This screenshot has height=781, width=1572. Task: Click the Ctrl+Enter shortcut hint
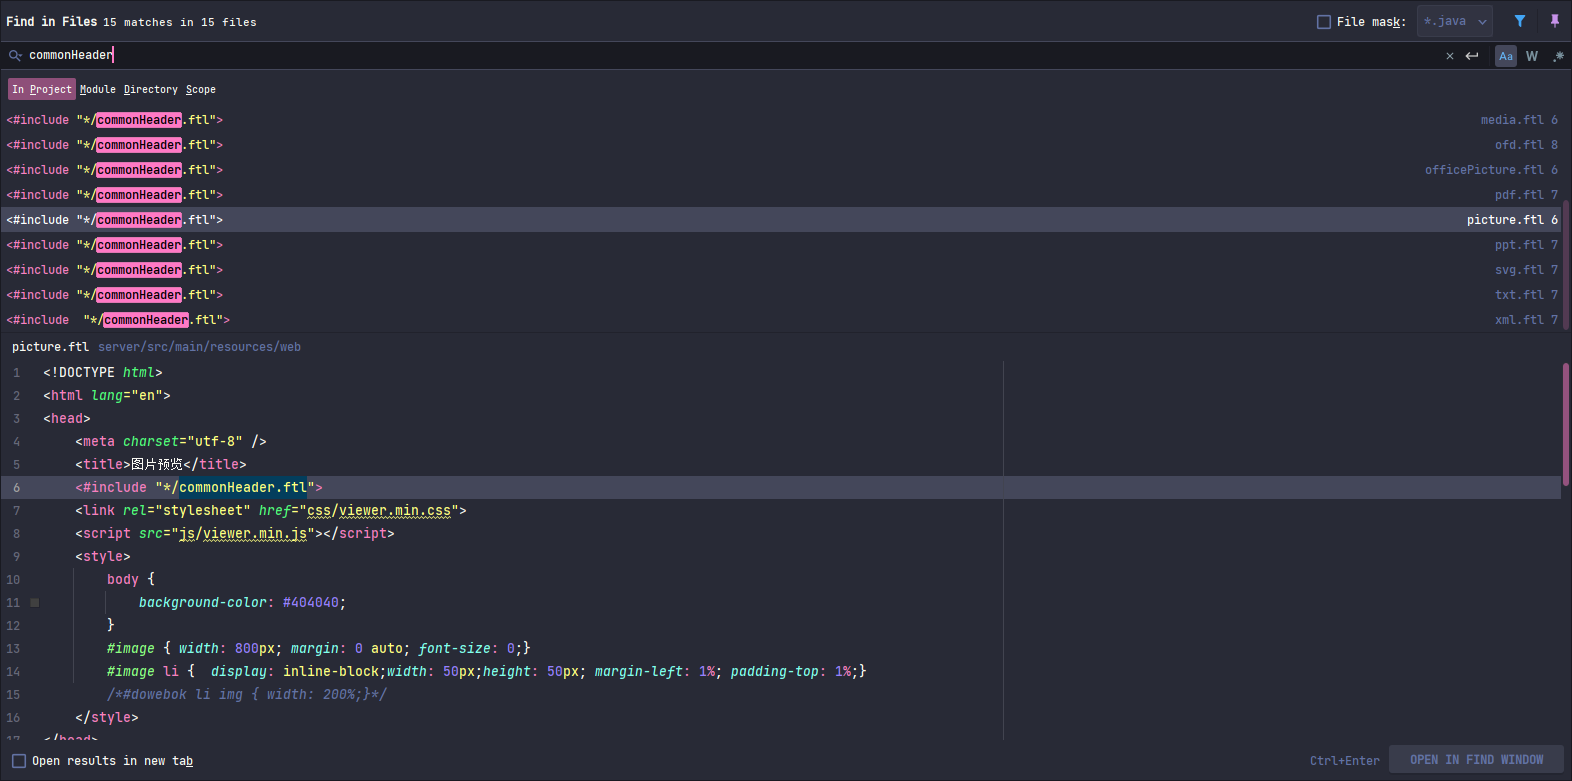click(1345, 761)
